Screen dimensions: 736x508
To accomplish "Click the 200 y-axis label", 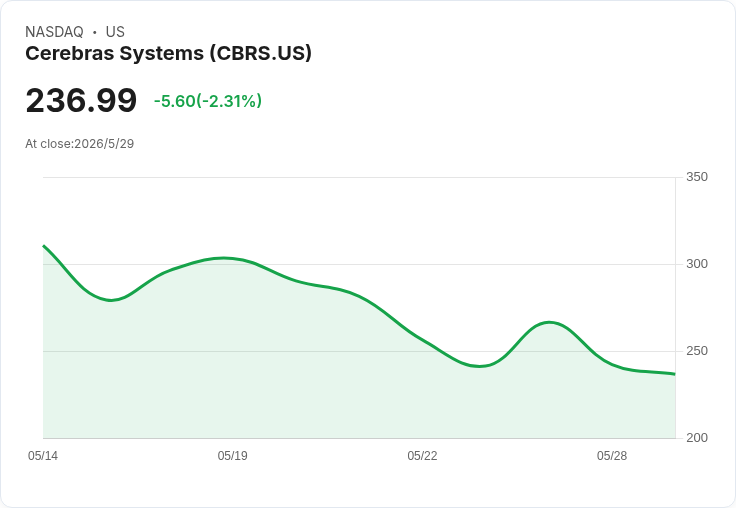I will click(x=697, y=438).
